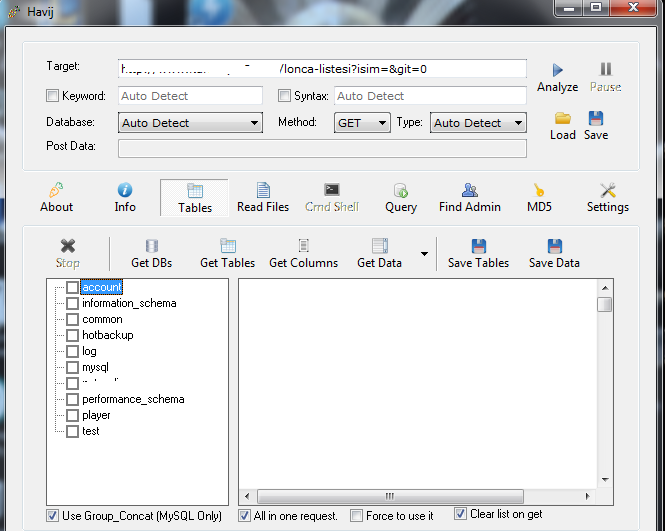Open the MD5 key tab

point(539,198)
